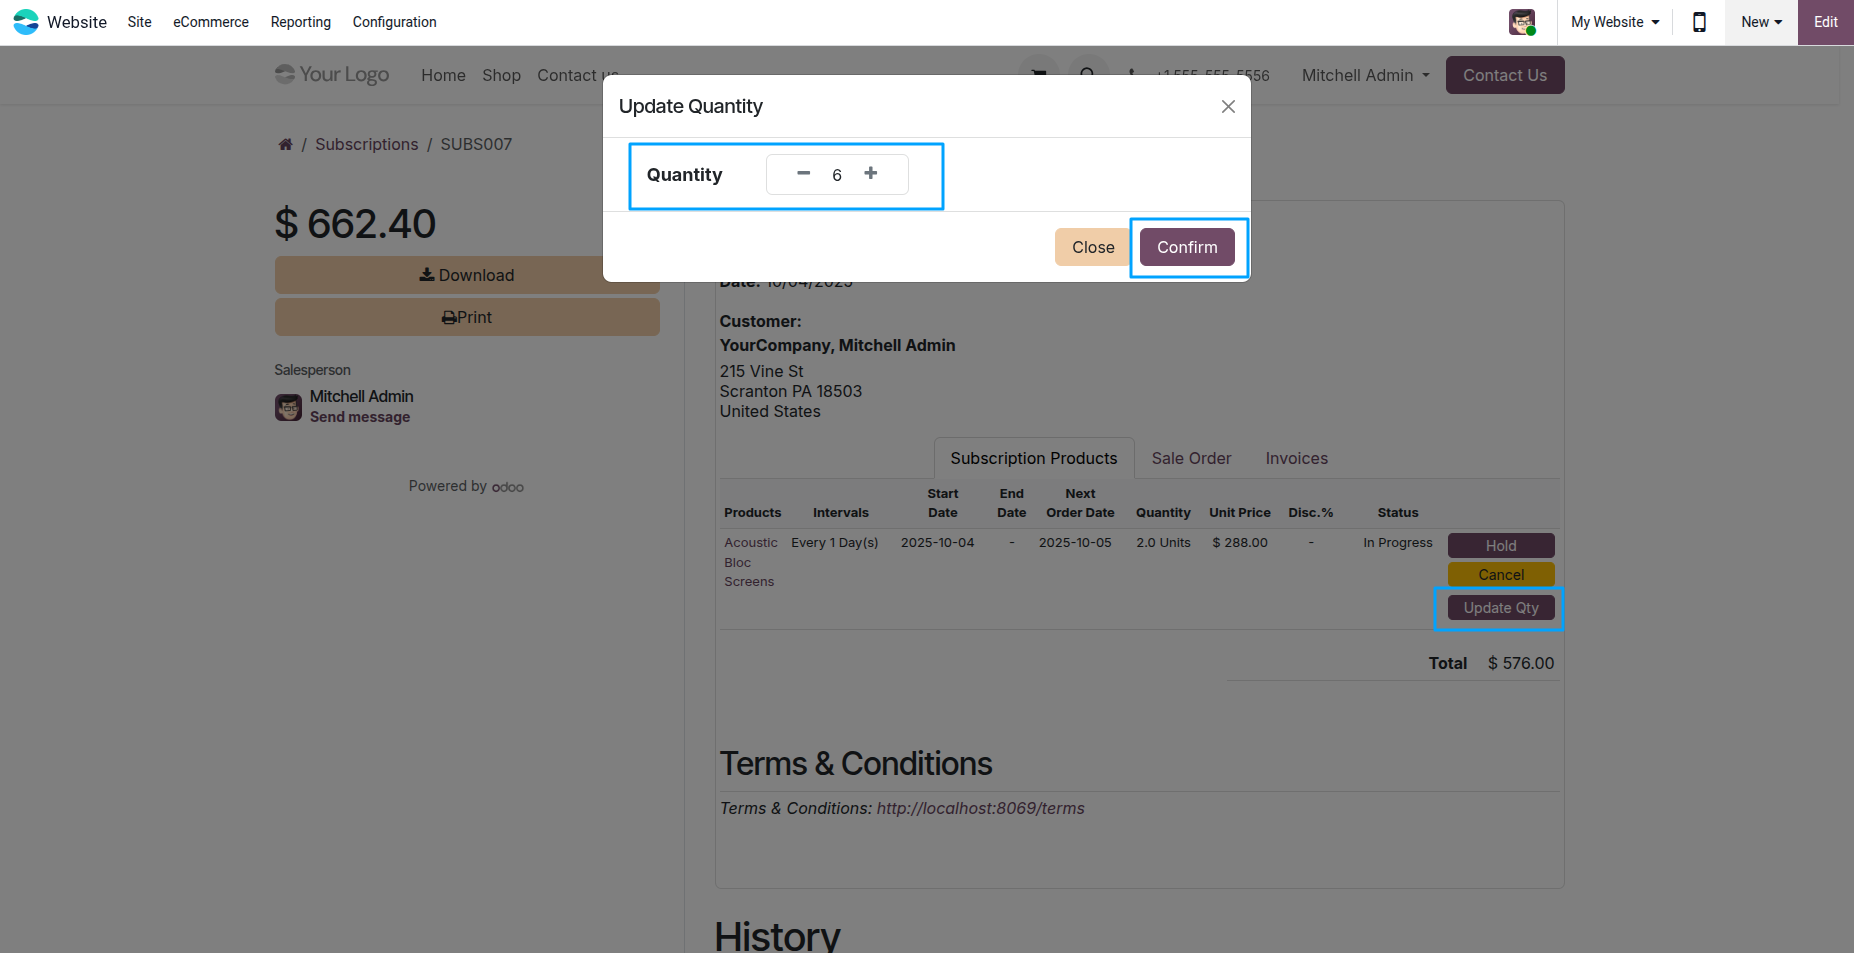Click the SUBS007 breadcrumb text
The image size is (1854, 953).
tap(476, 144)
